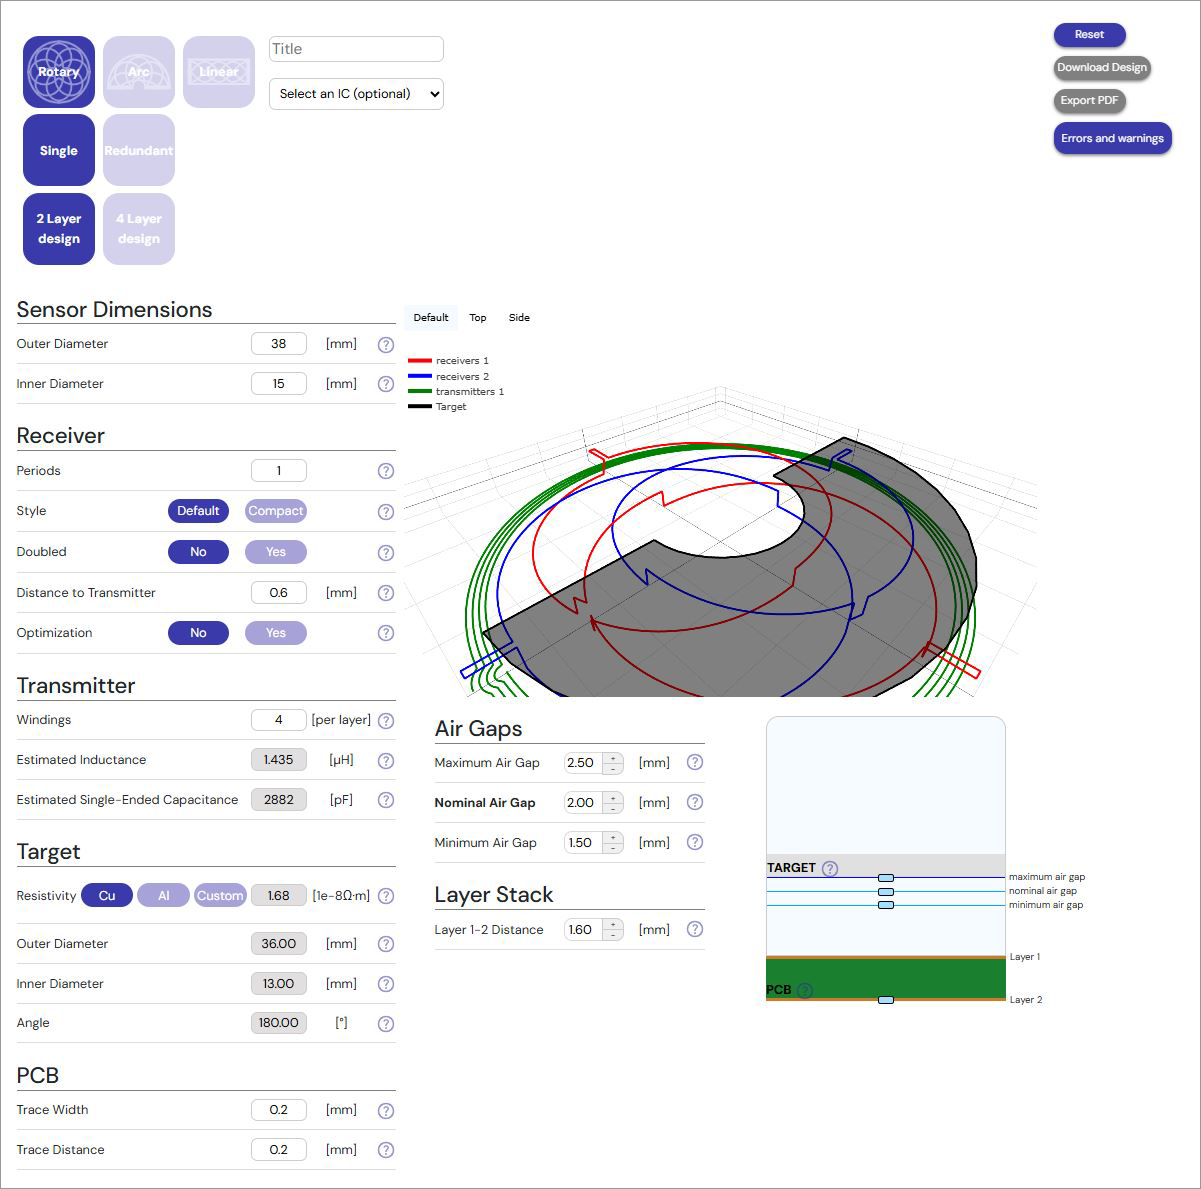Image resolution: width=1201 pixels, height=1189 pixels.
Task: Open the Select an IC dropdown
Action: (x=356, y=94)
